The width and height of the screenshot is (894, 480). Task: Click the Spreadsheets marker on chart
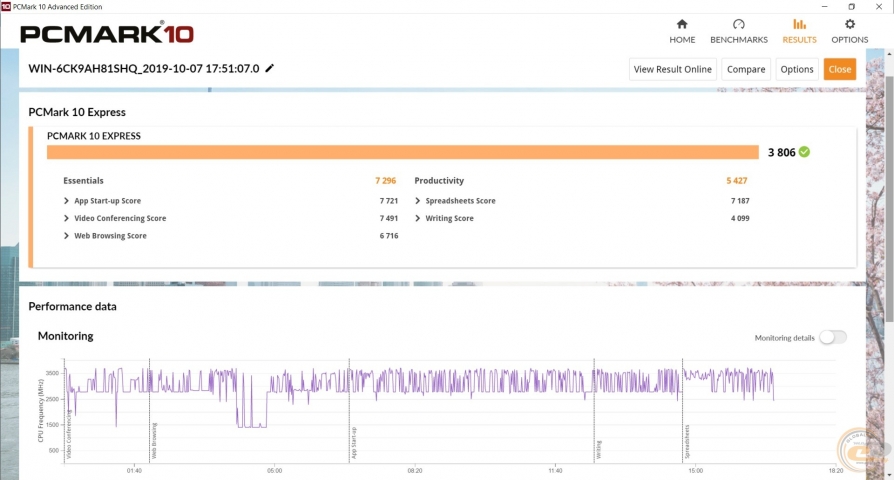(687, 441)
